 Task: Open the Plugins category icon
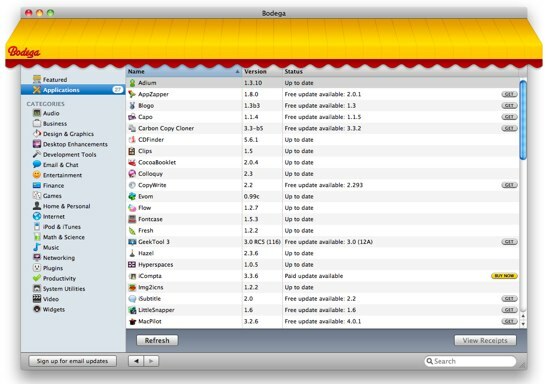pyautogui.click(x=37, y=268)
